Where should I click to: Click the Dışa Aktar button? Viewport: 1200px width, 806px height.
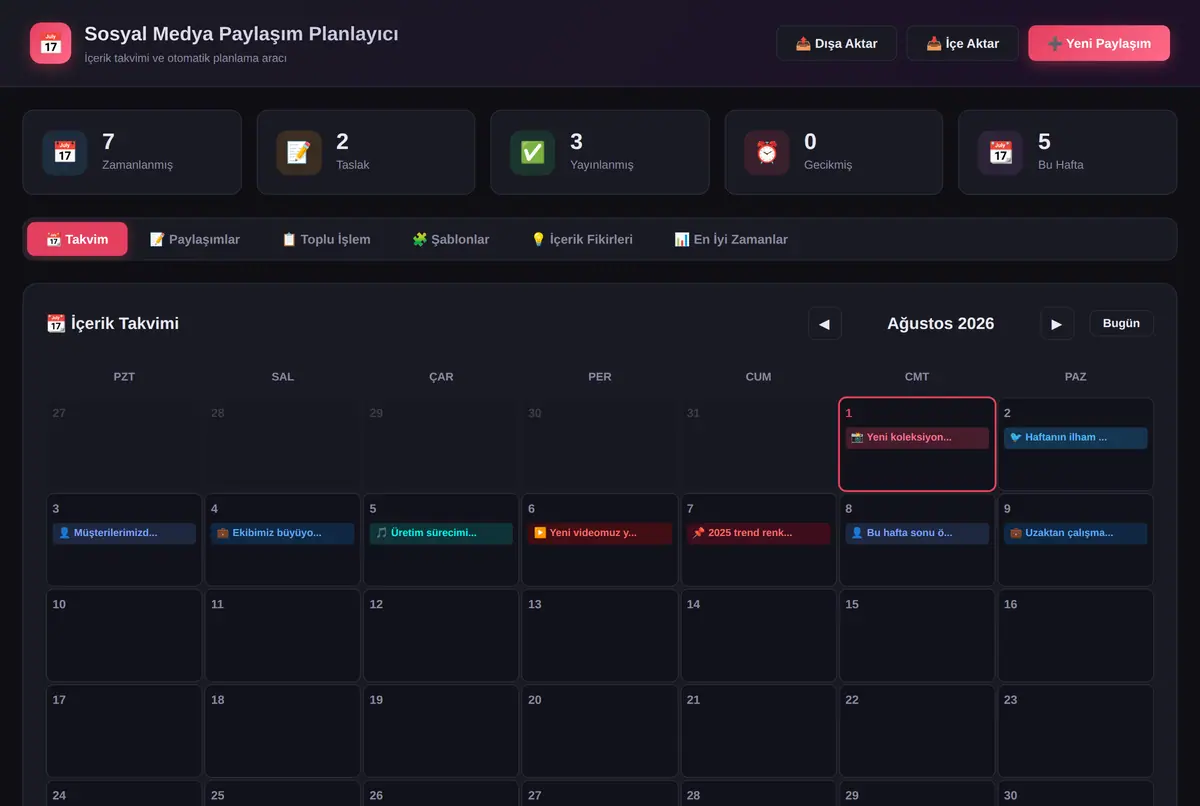pos(837,43)
